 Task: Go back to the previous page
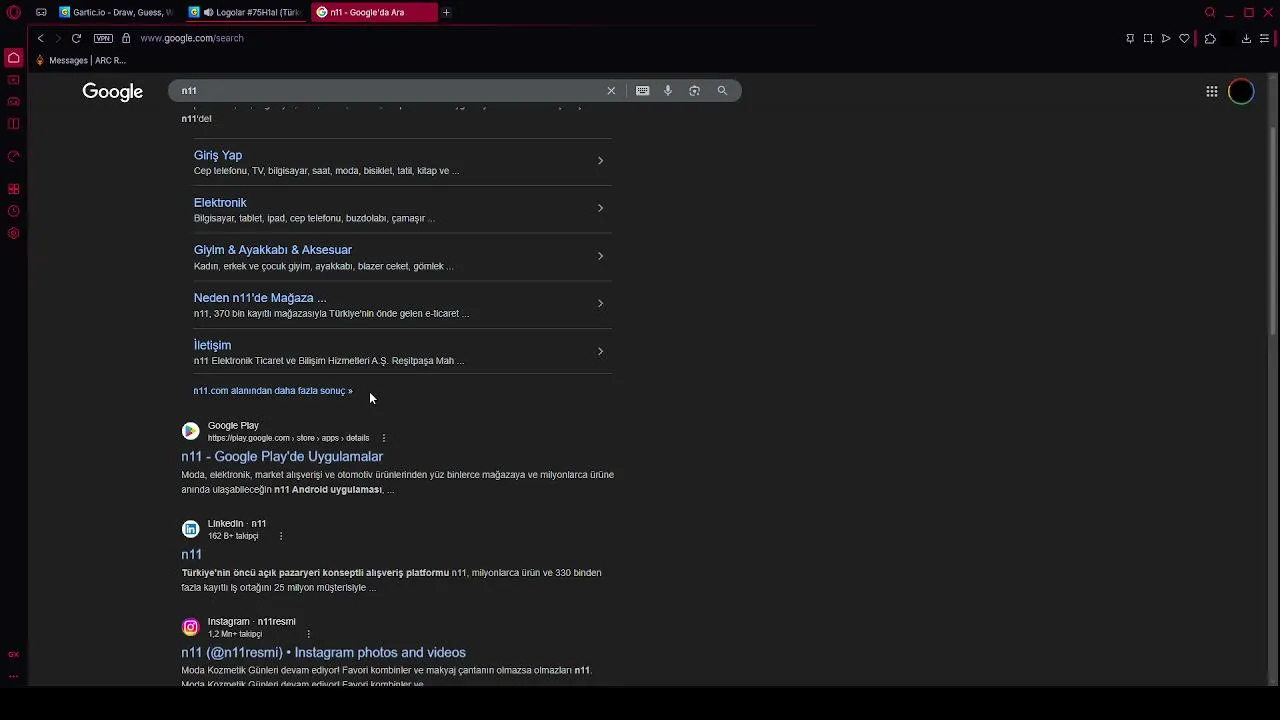[x=40, y=38]
